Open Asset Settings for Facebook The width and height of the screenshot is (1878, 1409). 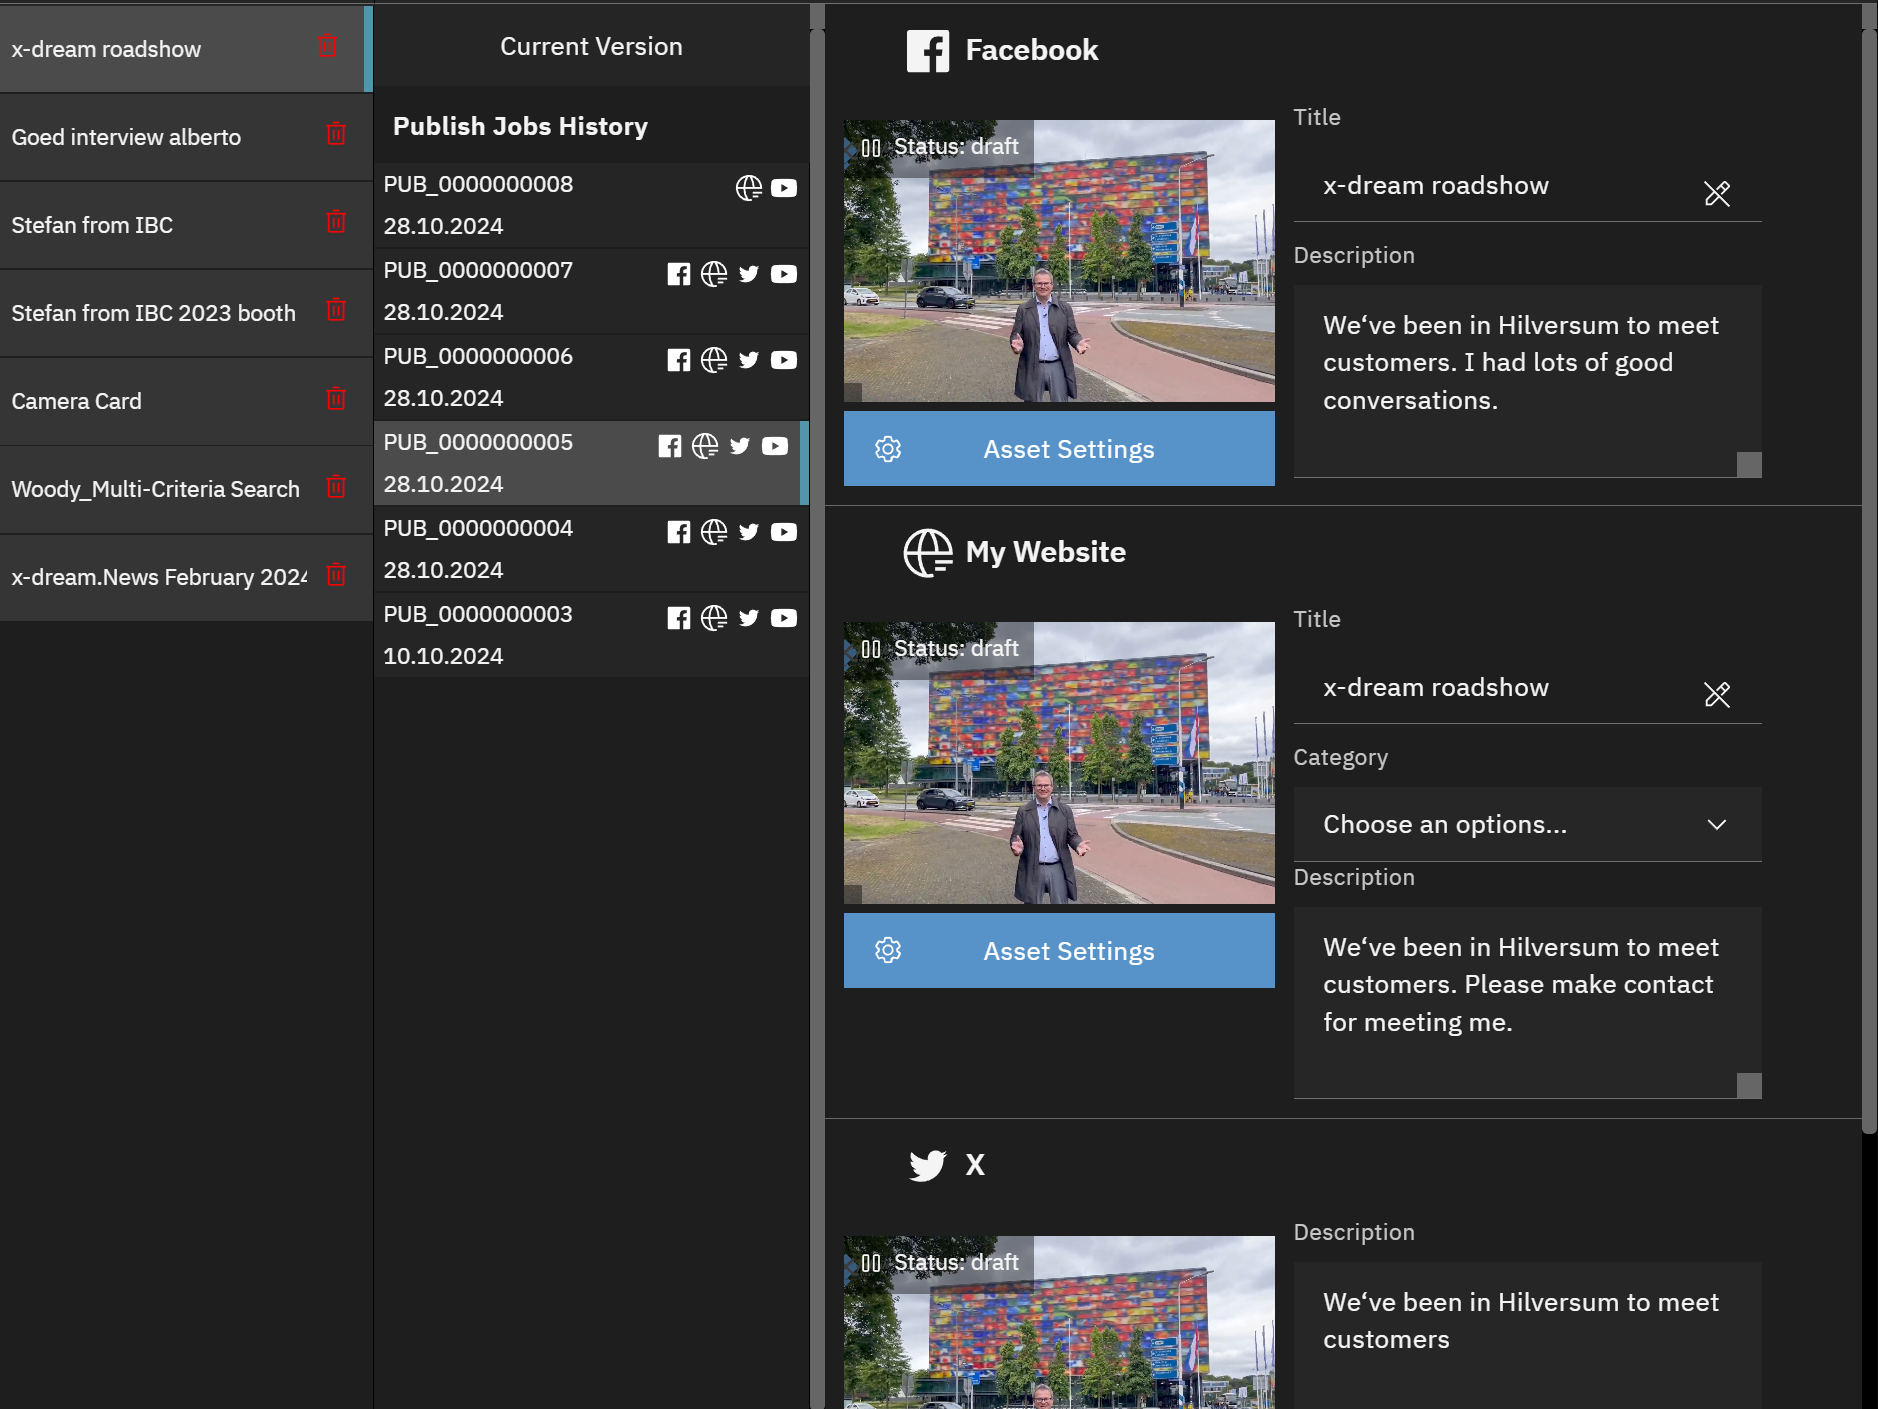click(x=1059, y=449)
